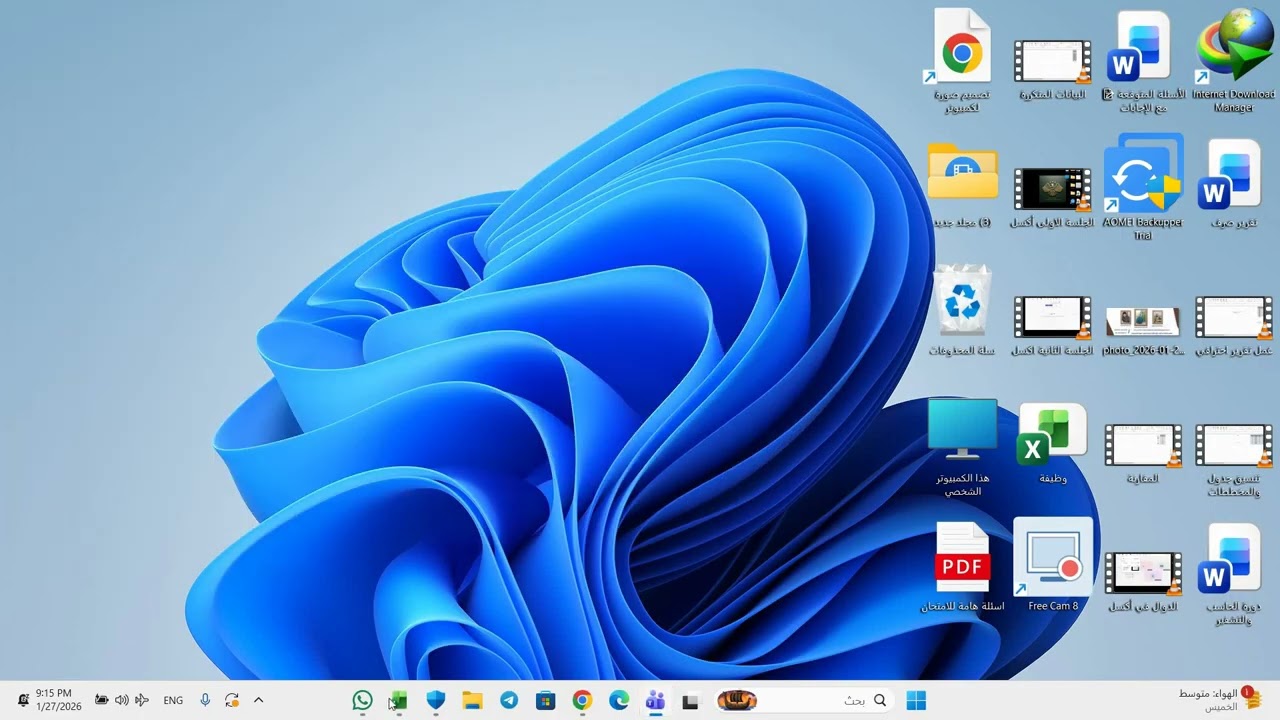Switch the ENG input language indicator
1280x720 pixels.
(x=173, y=701)
